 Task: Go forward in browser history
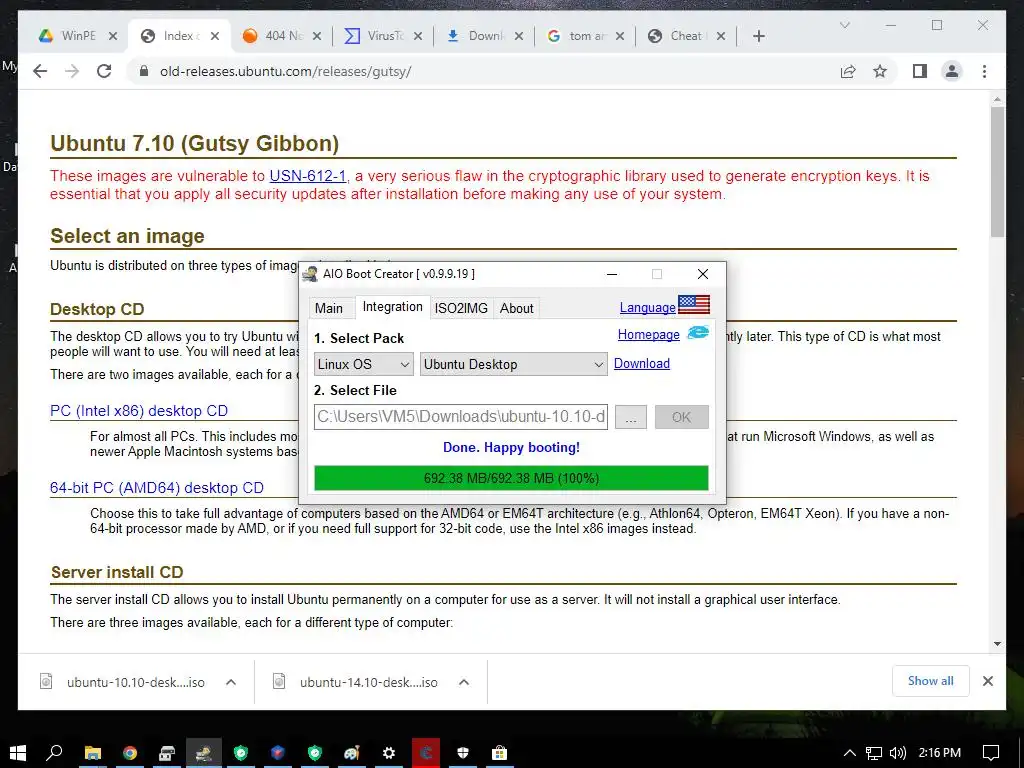point(72,71)
